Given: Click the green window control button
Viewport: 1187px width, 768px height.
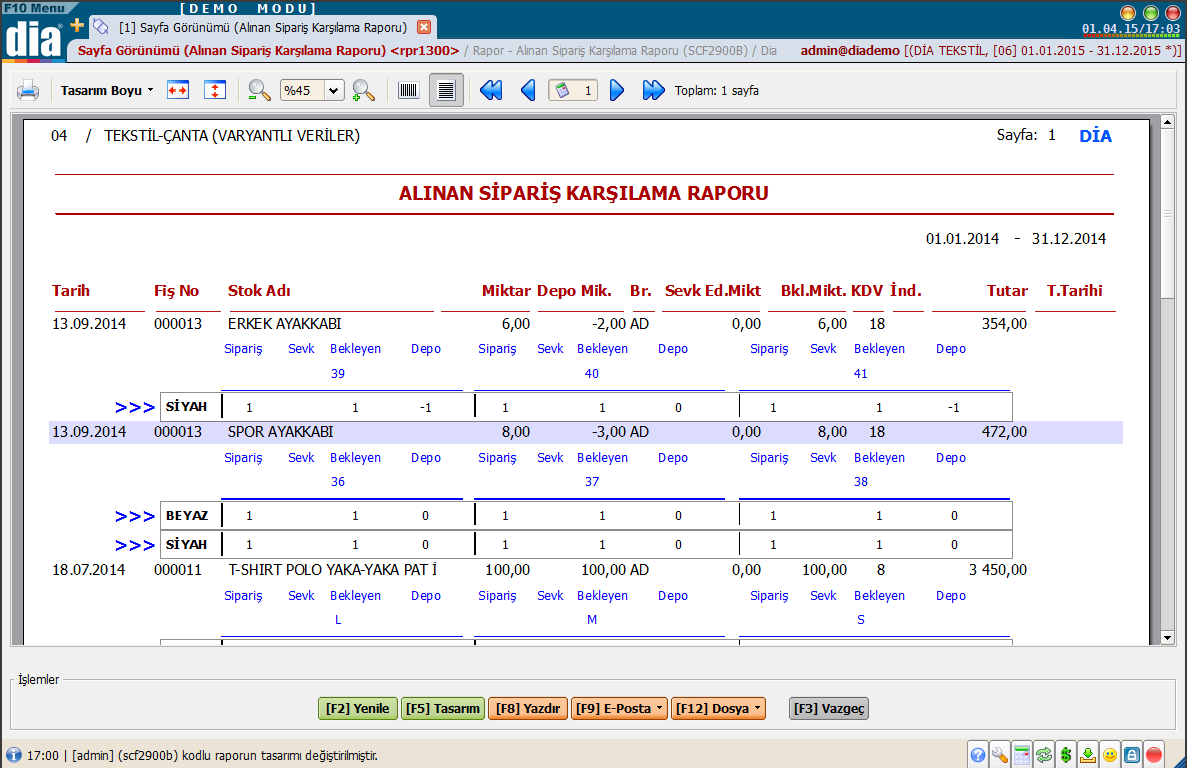Looking at the screenshot, I should (1151, 13).
